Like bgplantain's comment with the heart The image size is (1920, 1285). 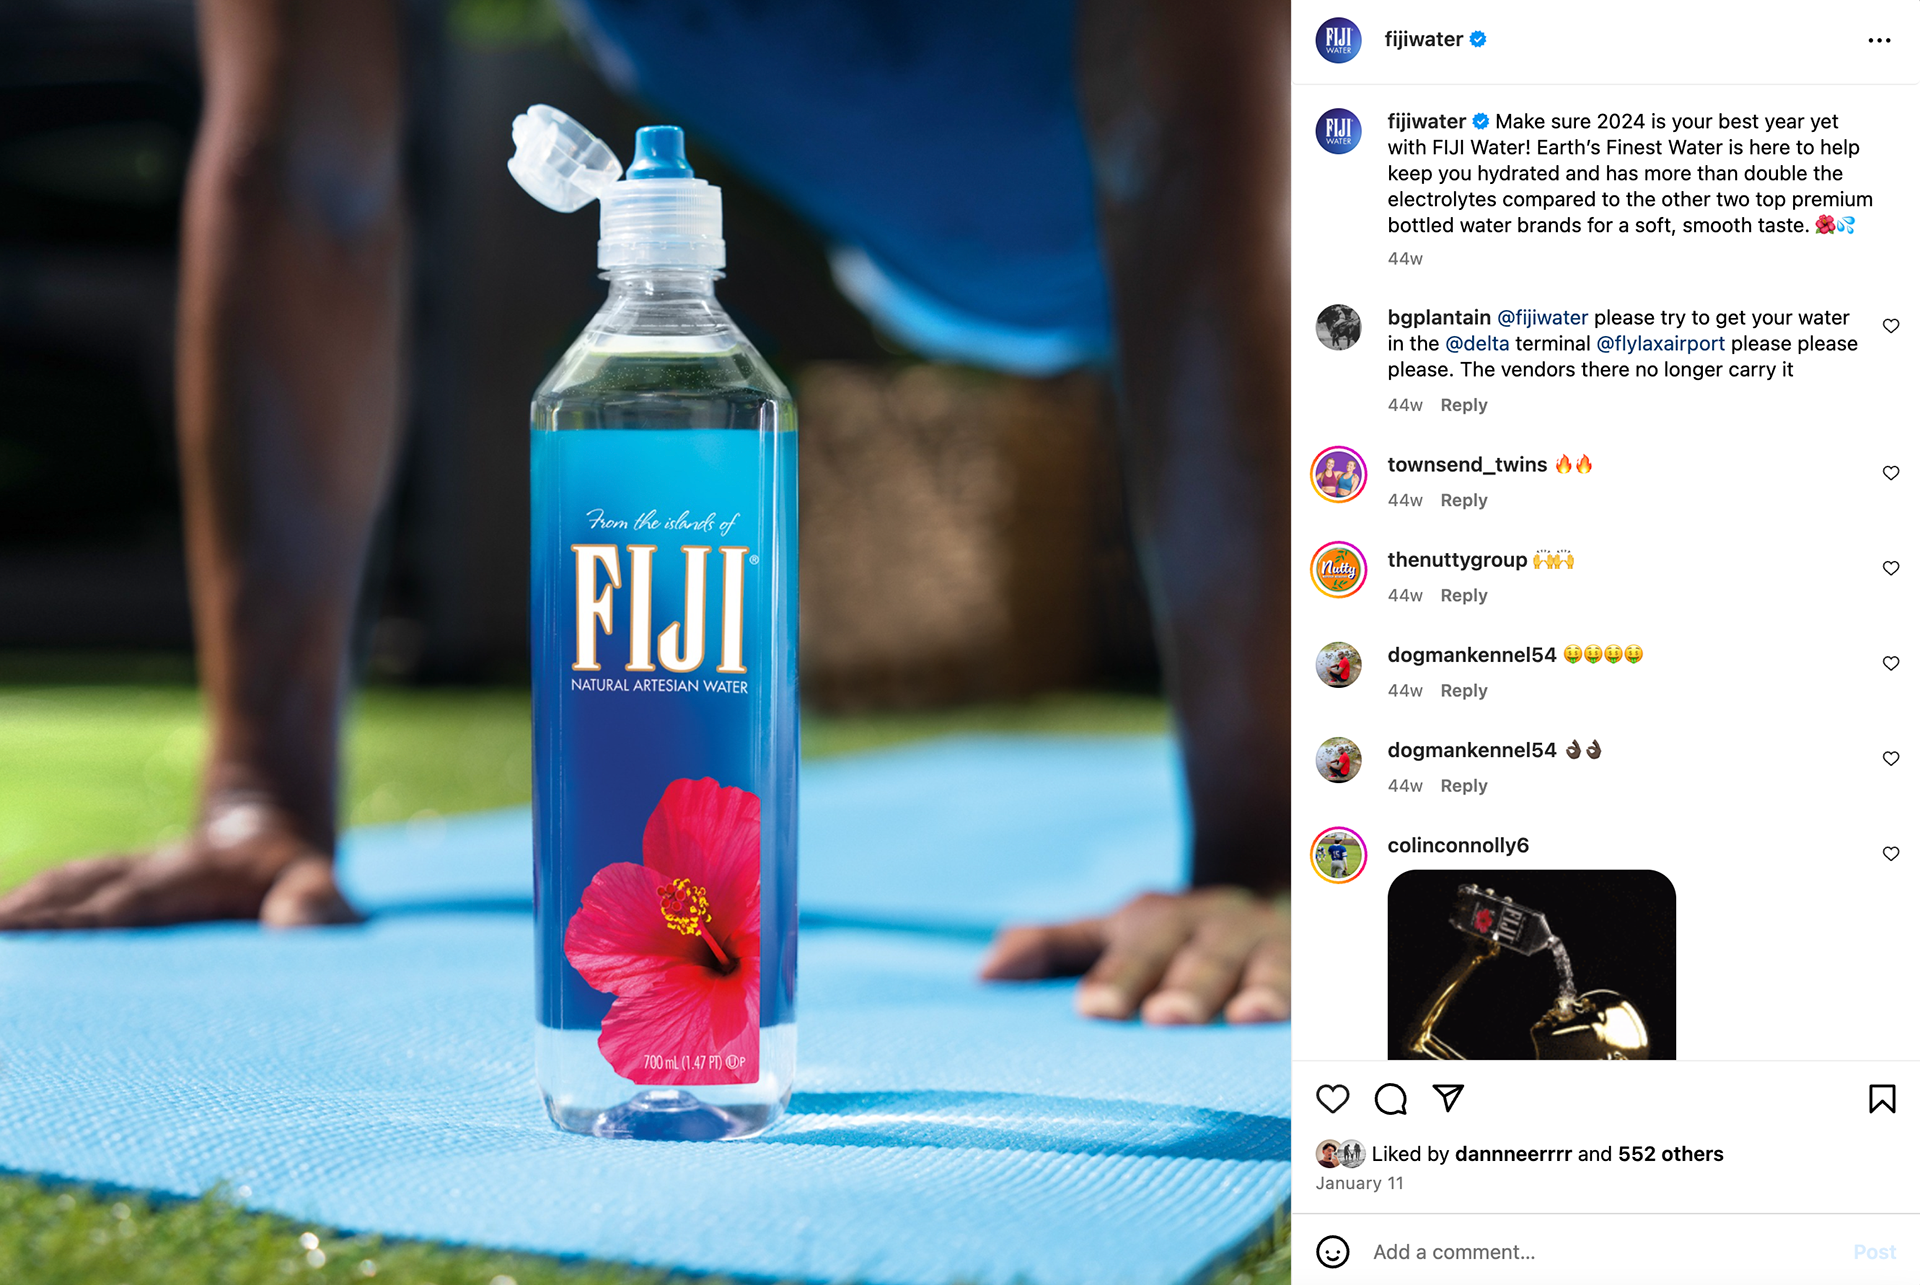pos(1890,326)
